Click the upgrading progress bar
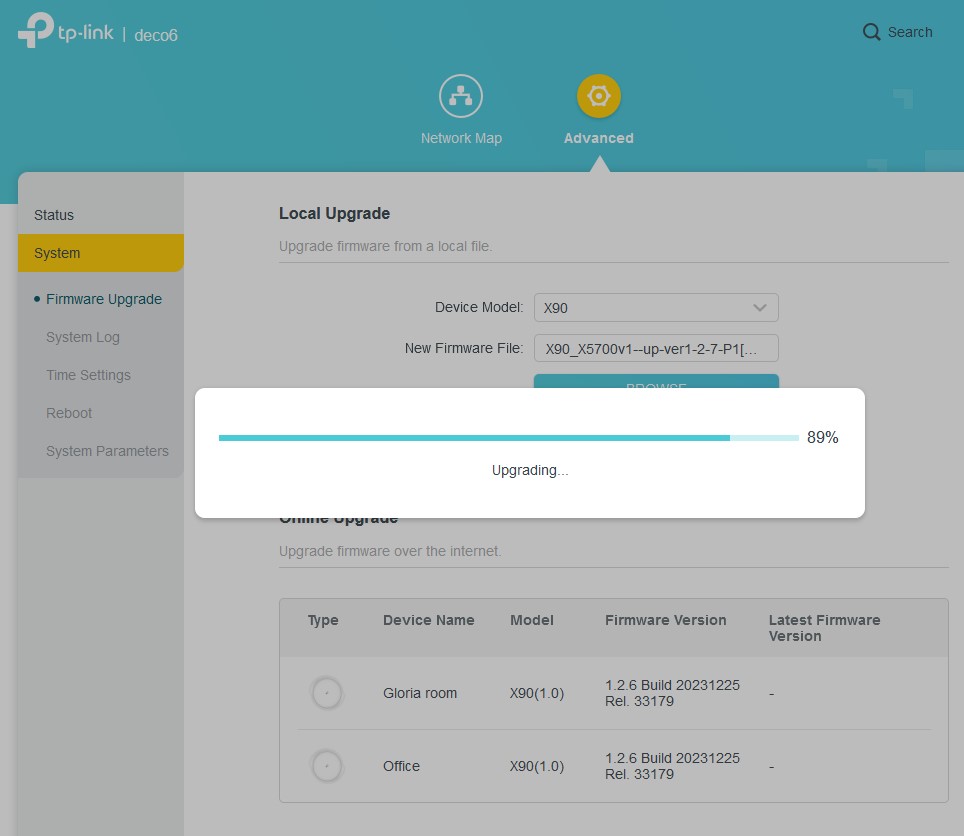The width and height of the screenshot is (964, 836). pyautogui.click(x=508, y=438)
